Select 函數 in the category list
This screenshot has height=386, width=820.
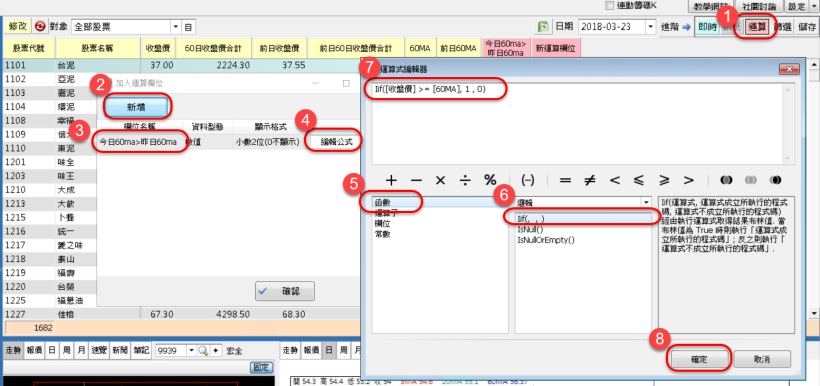pos(439,202)
